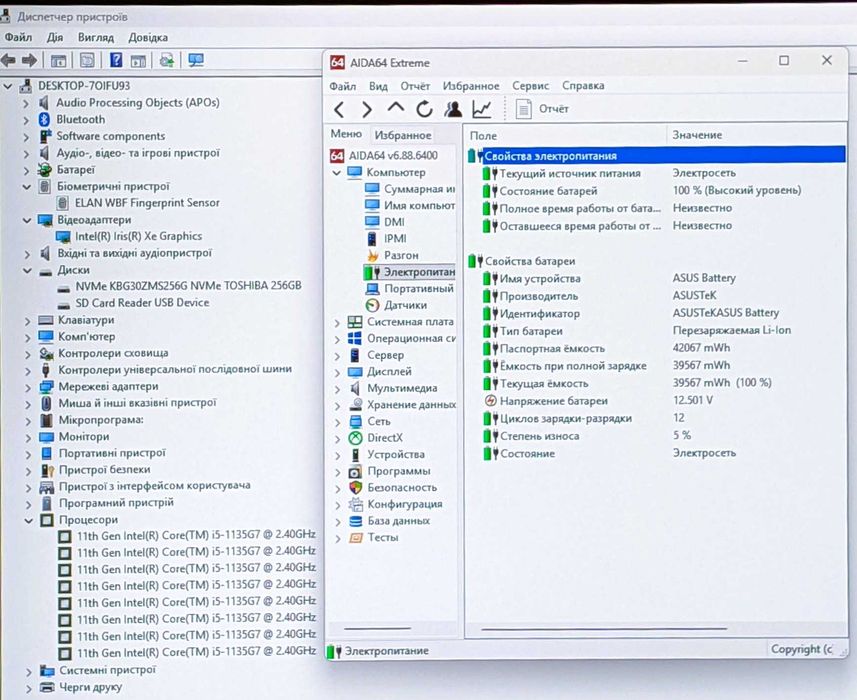Click the Отчёт report button in AIDA64 toolbar
The height and width of the screenshot is (700, 857).
pyautogui.click(x=542, y=109)
